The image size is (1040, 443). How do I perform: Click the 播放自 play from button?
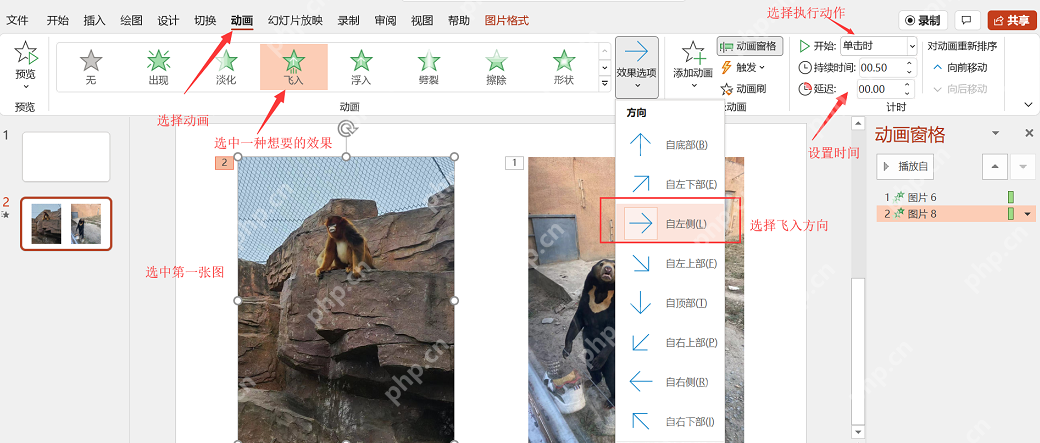pos(905,166)
